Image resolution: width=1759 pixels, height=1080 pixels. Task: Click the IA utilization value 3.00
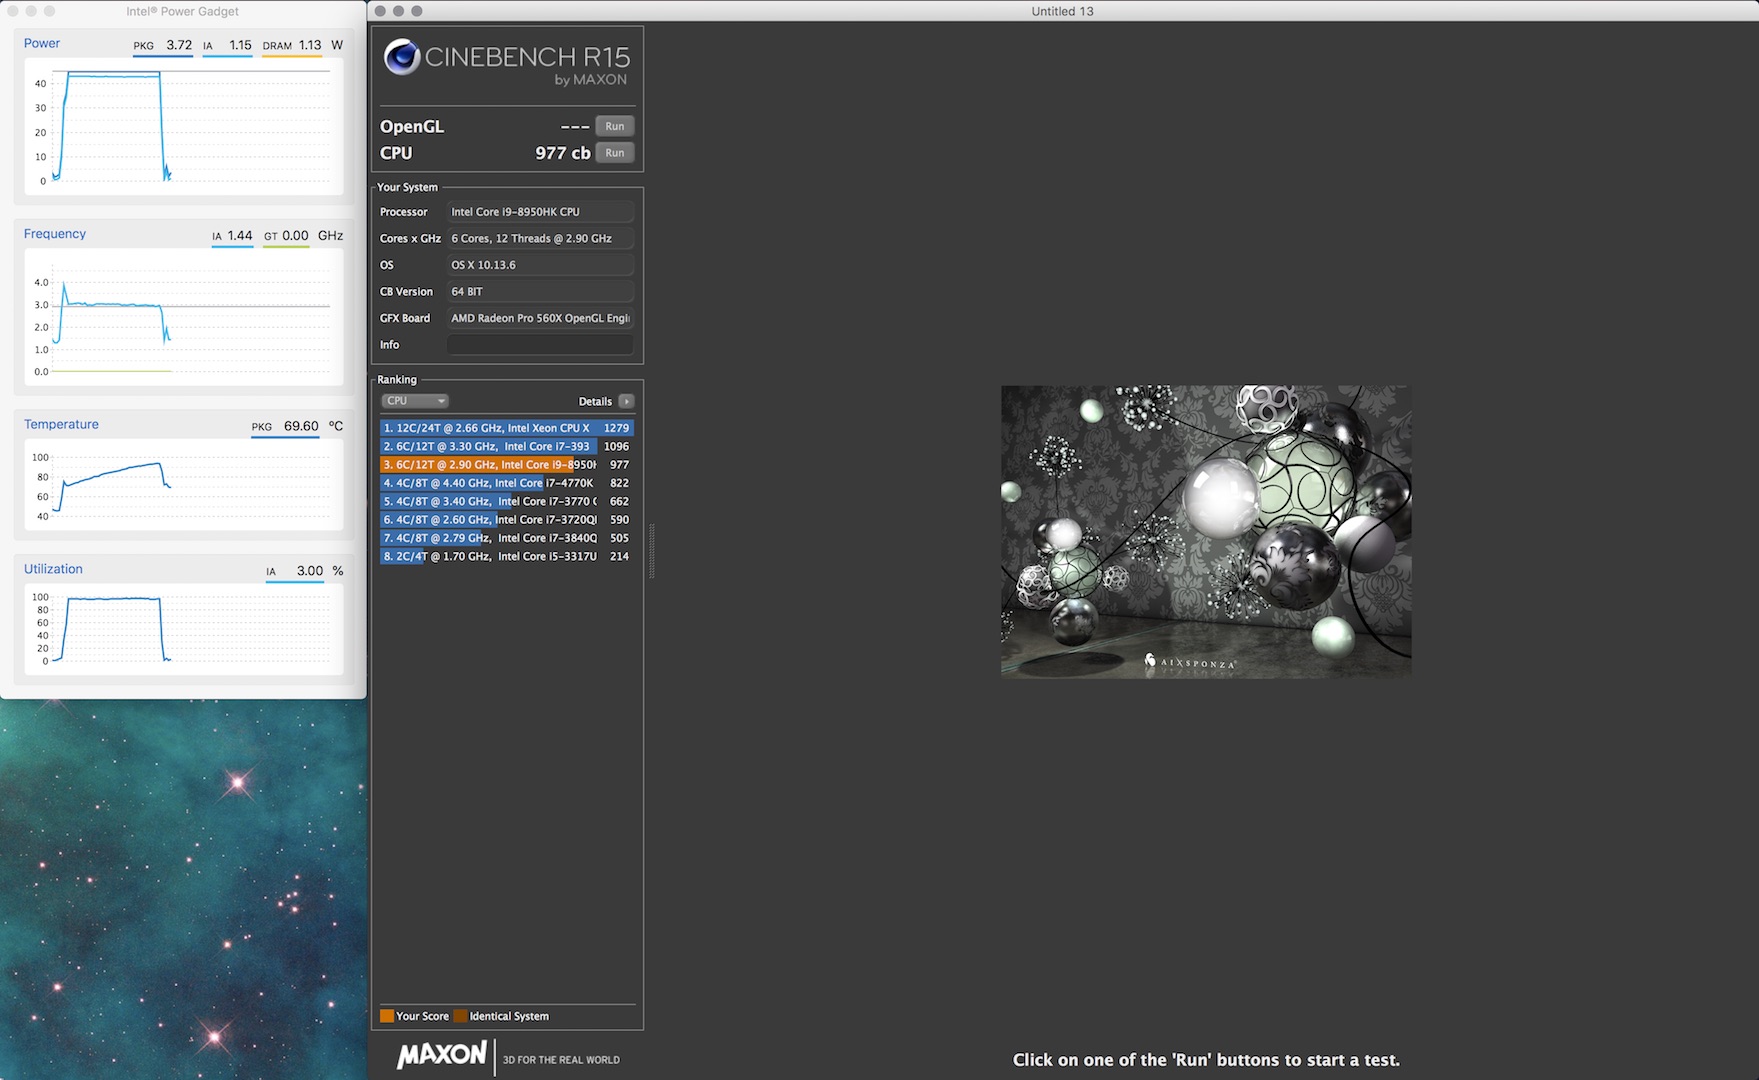coord(310,571)
